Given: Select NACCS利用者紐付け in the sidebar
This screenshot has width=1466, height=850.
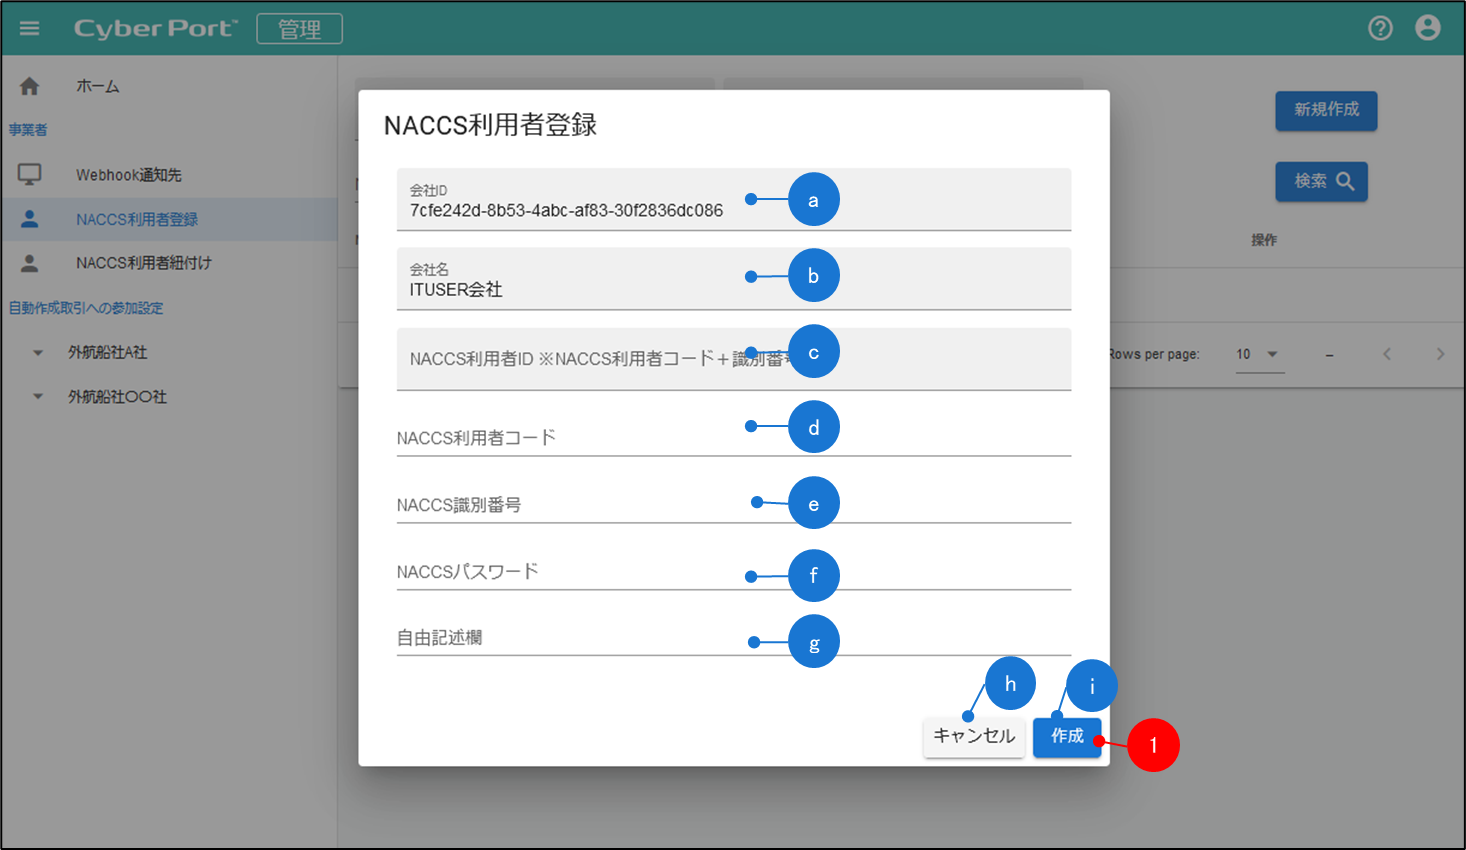Looking at the screenshot, I should (x=144, y=263).
